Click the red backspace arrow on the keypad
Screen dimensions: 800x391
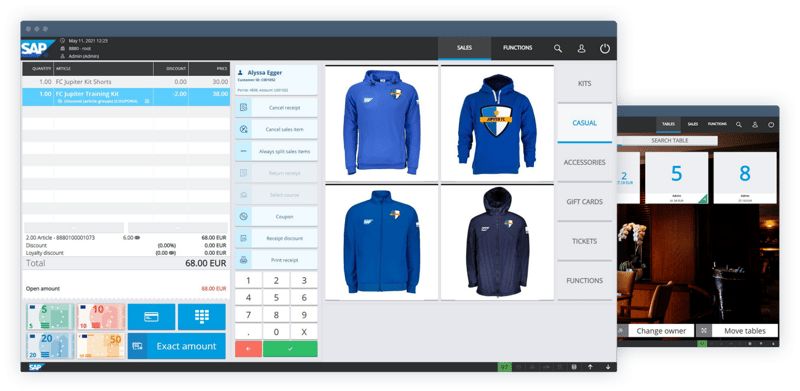pos(248,349)
